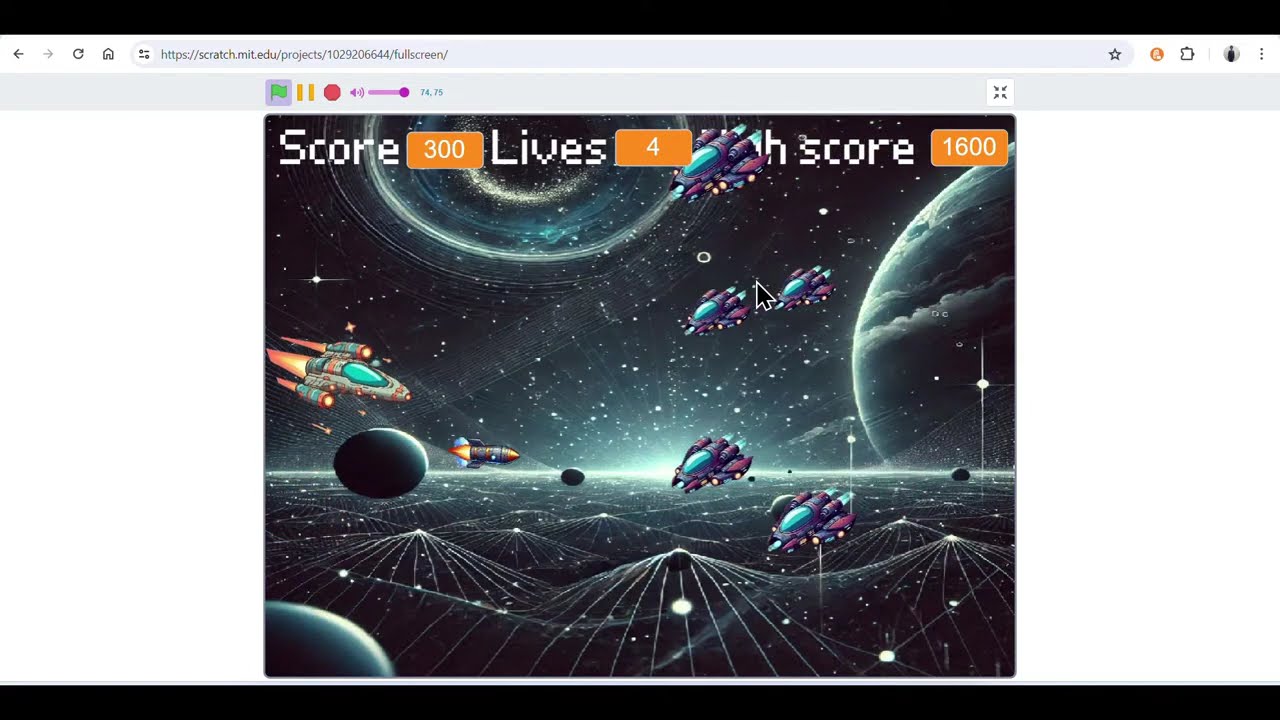Start the game with the green flag

279,92
